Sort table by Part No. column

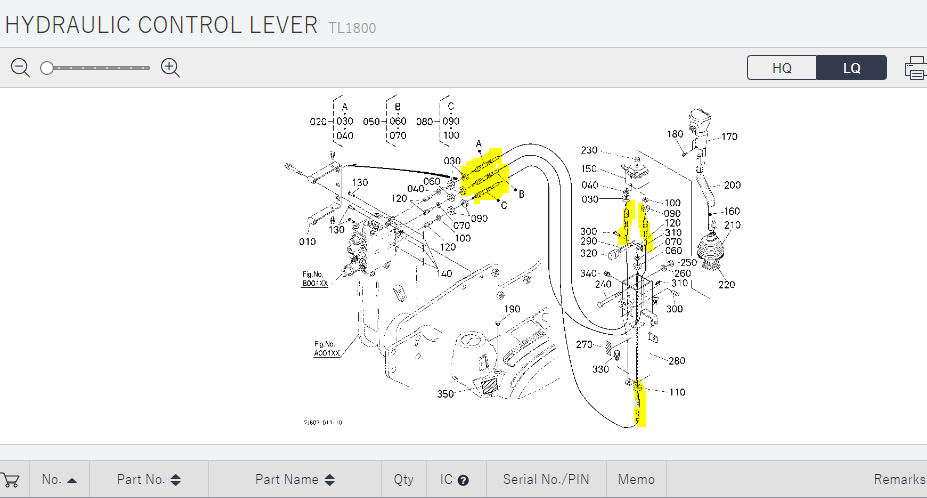pos(148,480)
